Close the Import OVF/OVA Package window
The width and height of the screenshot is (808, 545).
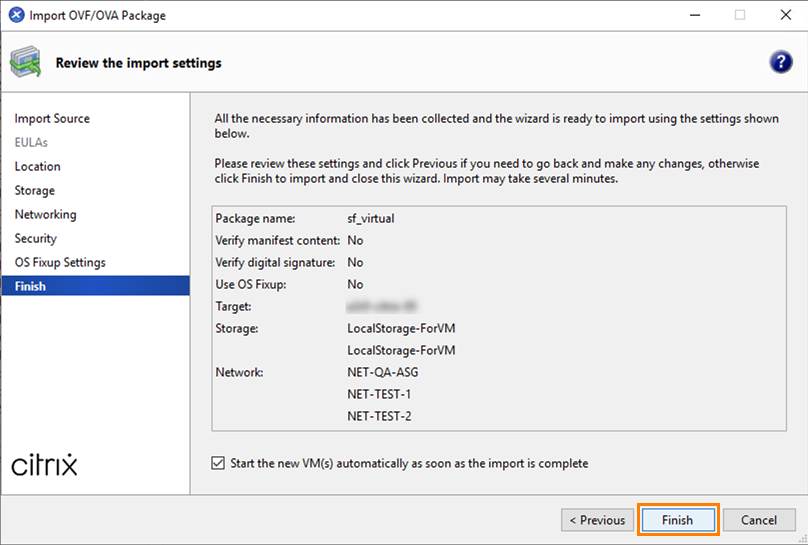click(x=784, y=15)
